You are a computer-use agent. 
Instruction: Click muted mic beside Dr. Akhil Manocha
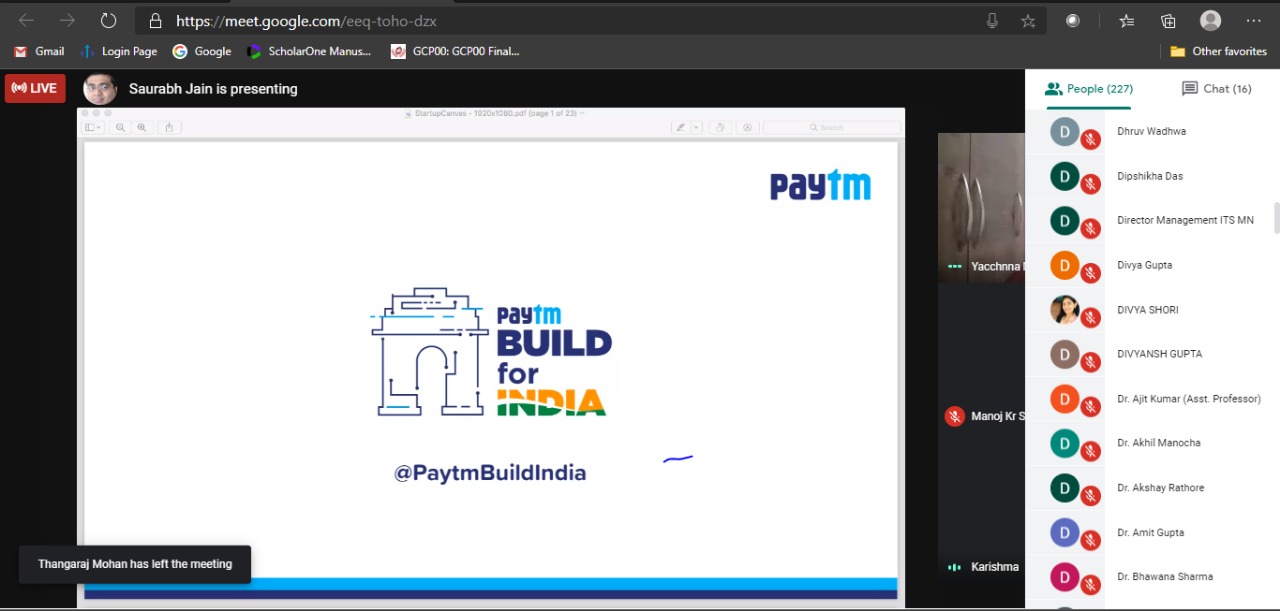[1090, 451]
